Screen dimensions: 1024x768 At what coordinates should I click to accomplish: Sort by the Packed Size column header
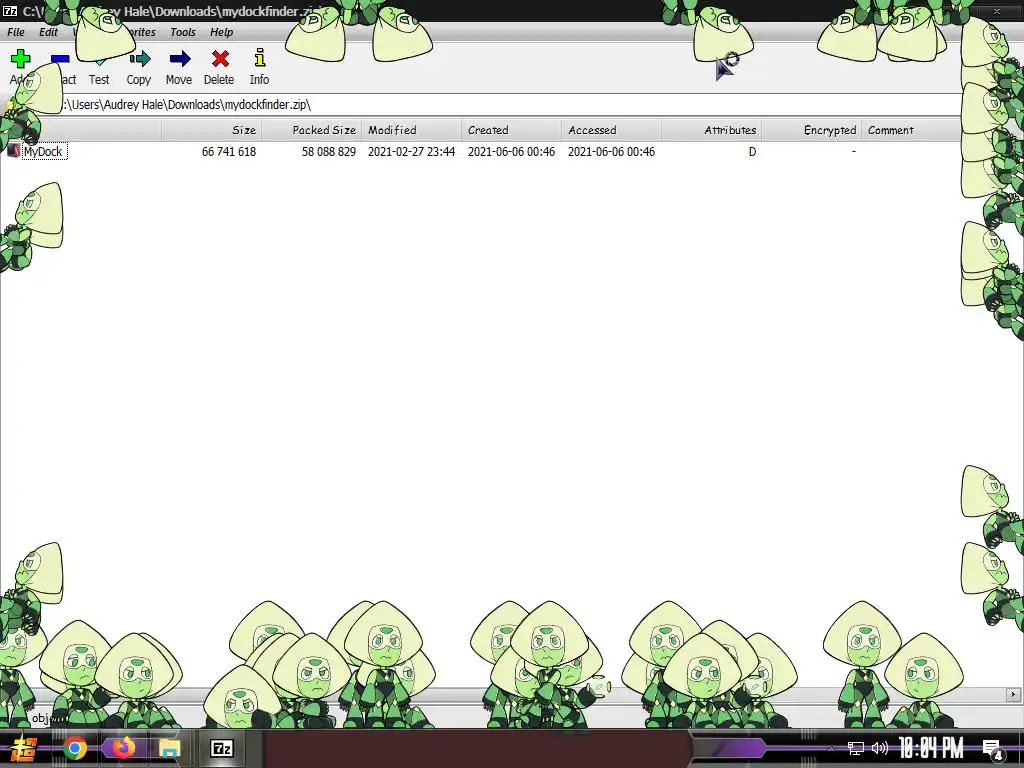312,130
